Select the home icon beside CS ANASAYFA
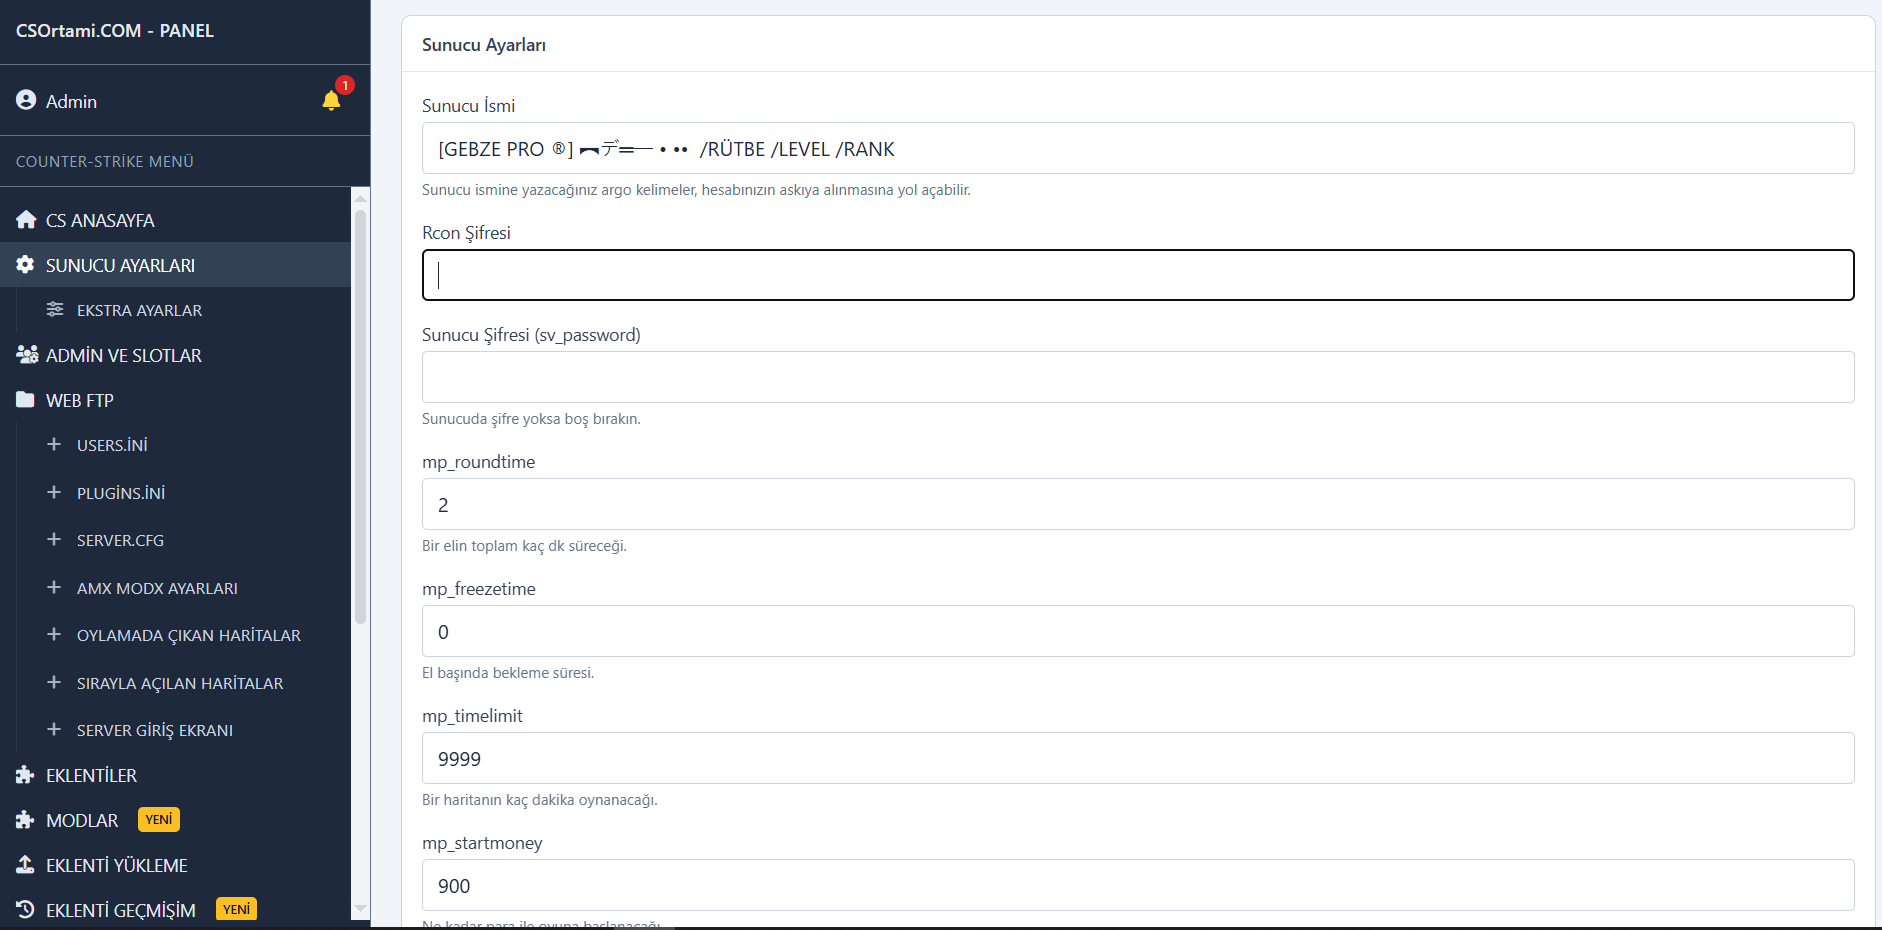 (x=24, y=219)
